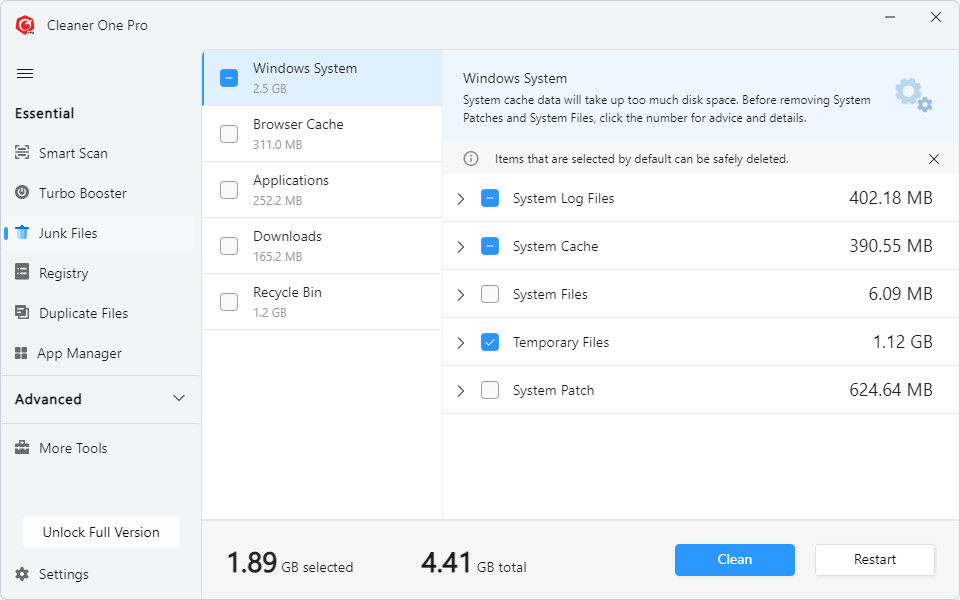The image size is (960, 600).
Task: Open Smart Scan from sidebar icon
Action: [22, 153]
